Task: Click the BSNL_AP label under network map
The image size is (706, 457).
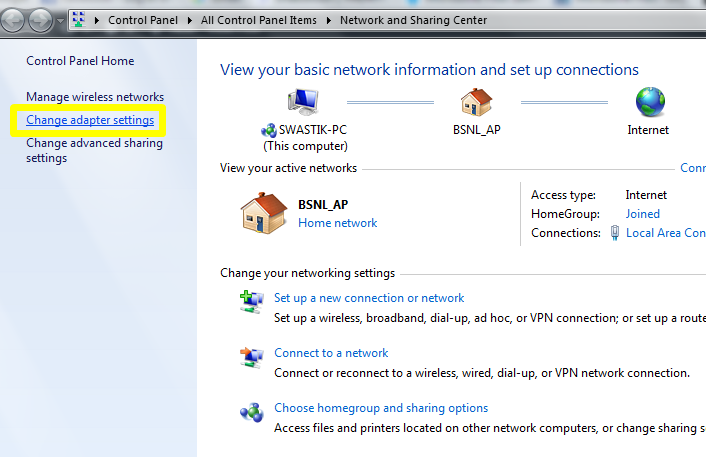Action: (x=477, y=130)
